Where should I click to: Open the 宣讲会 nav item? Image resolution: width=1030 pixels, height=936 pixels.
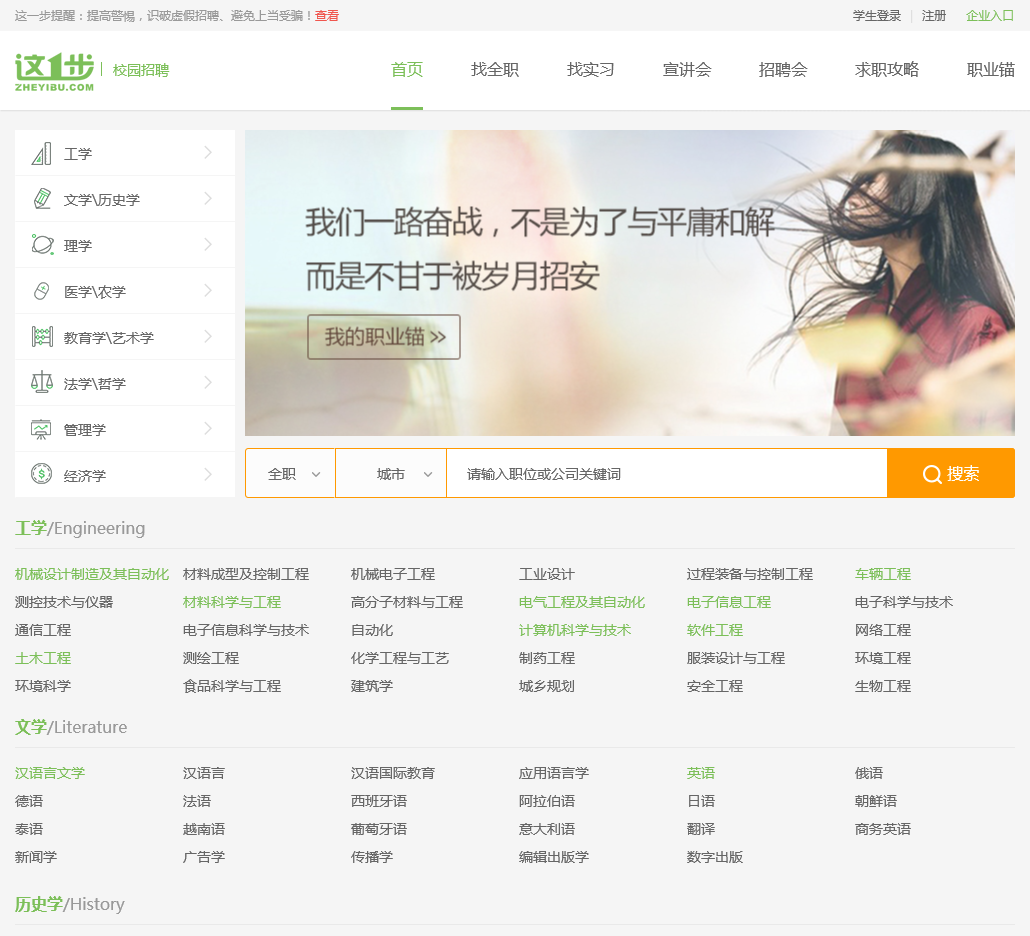[686, 70]
